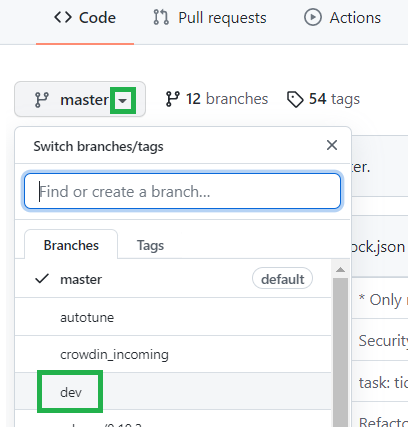Open the Code tab
This screenshot has width=408, height=428.
[85, 18]
